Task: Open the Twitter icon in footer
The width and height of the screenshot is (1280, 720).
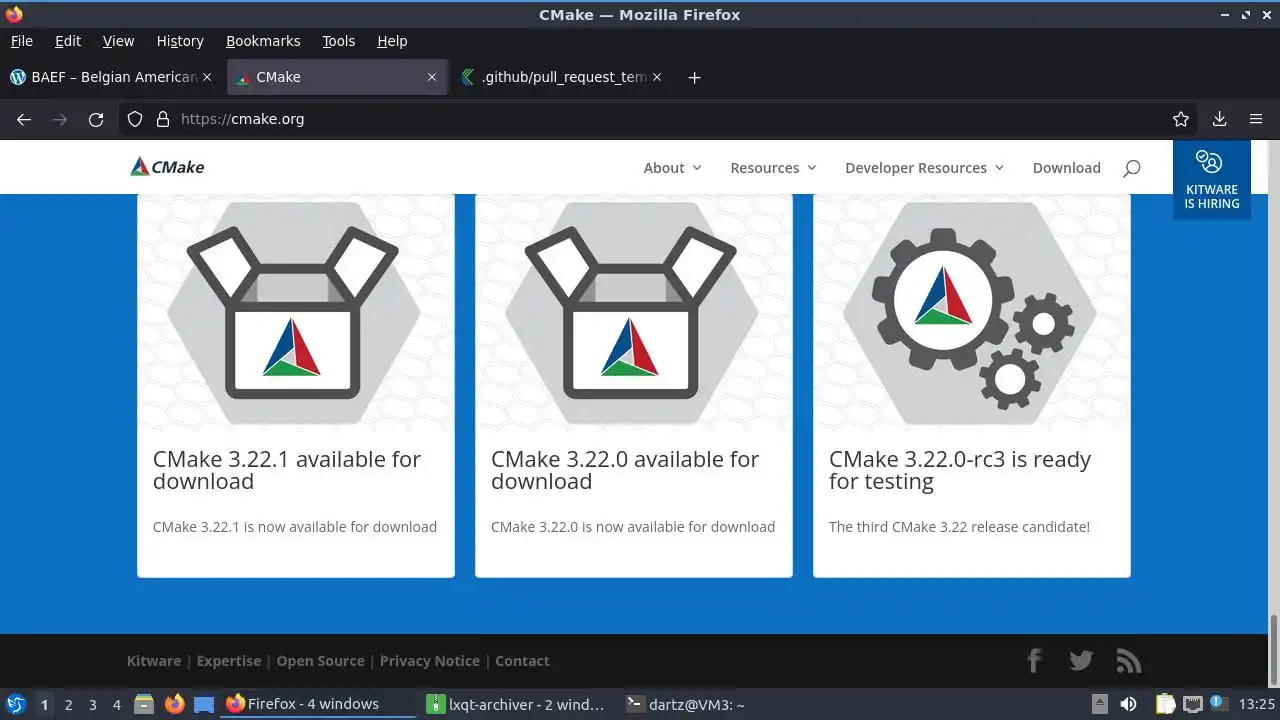Action: click(1081, 661)
